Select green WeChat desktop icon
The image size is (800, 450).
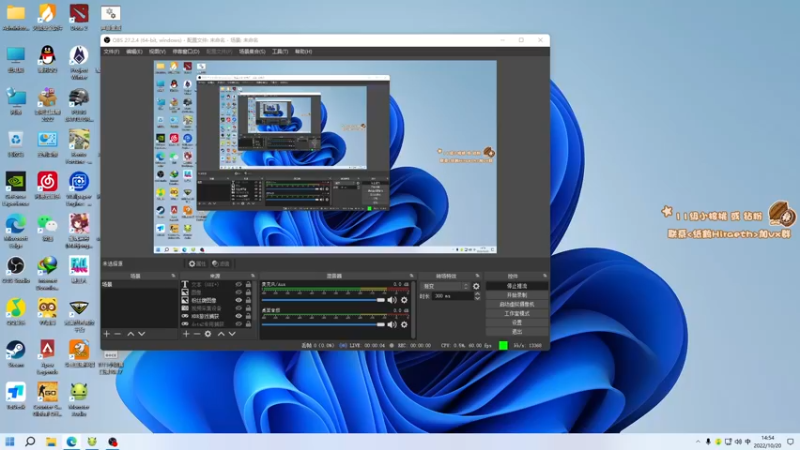[x=47, y=228]
